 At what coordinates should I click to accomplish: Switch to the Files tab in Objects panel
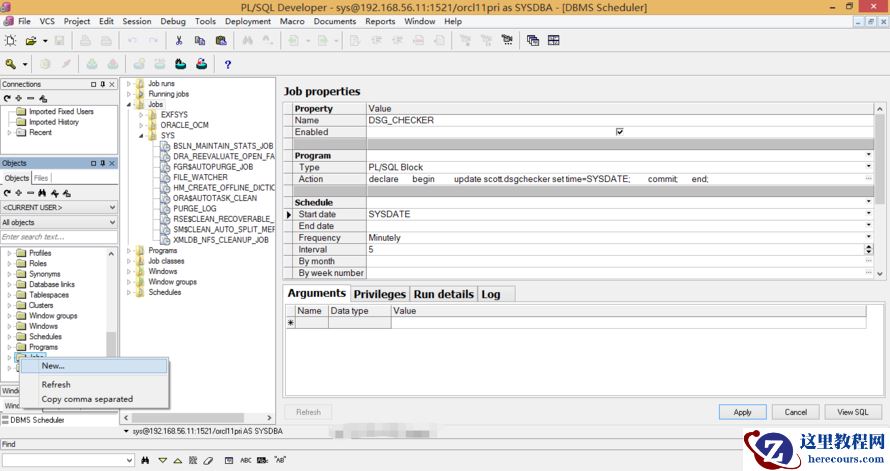[41, 178]
